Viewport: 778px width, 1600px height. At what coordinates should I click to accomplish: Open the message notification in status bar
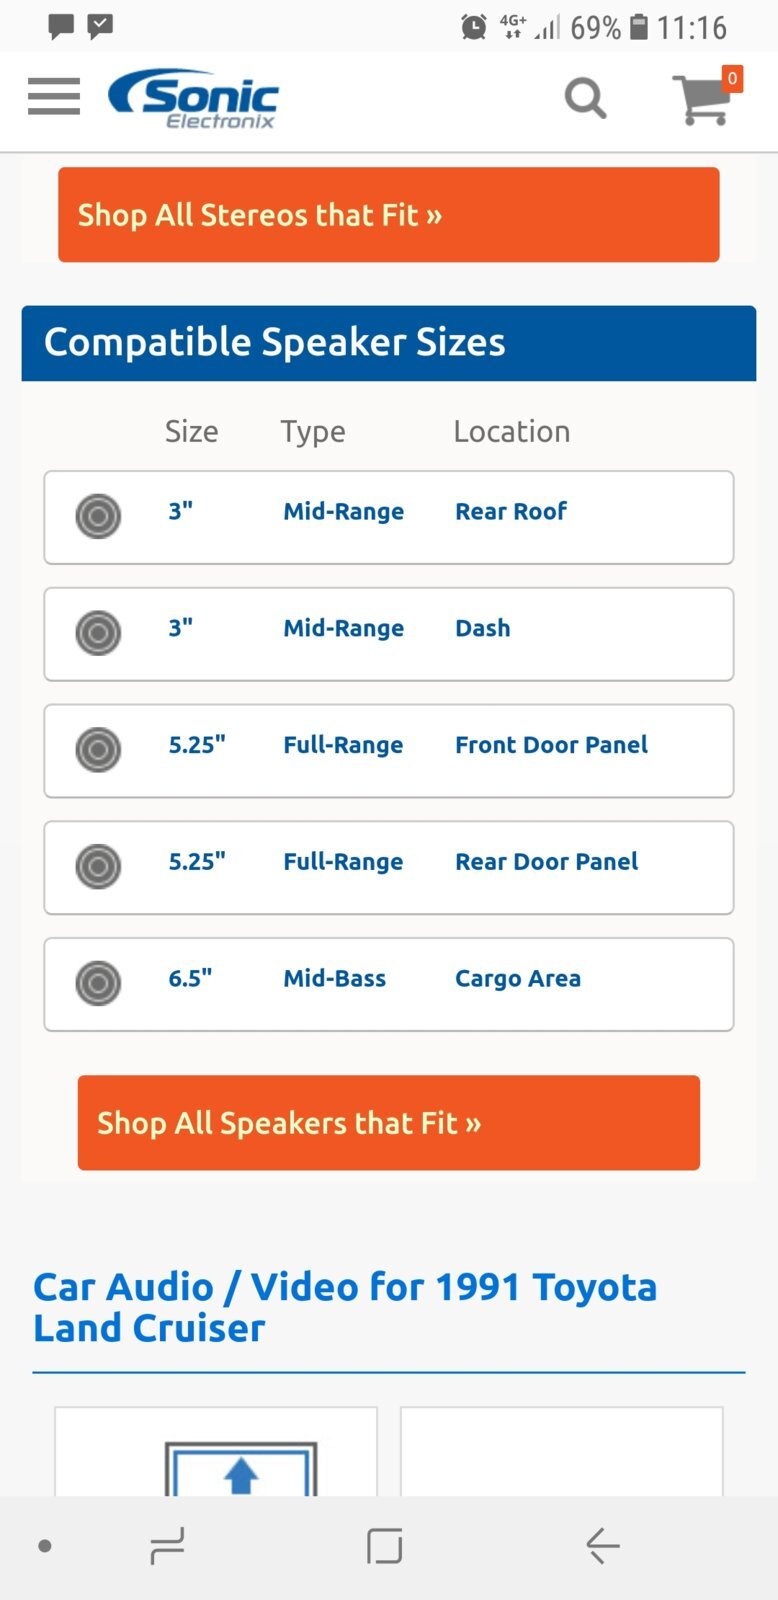[62, 26]
